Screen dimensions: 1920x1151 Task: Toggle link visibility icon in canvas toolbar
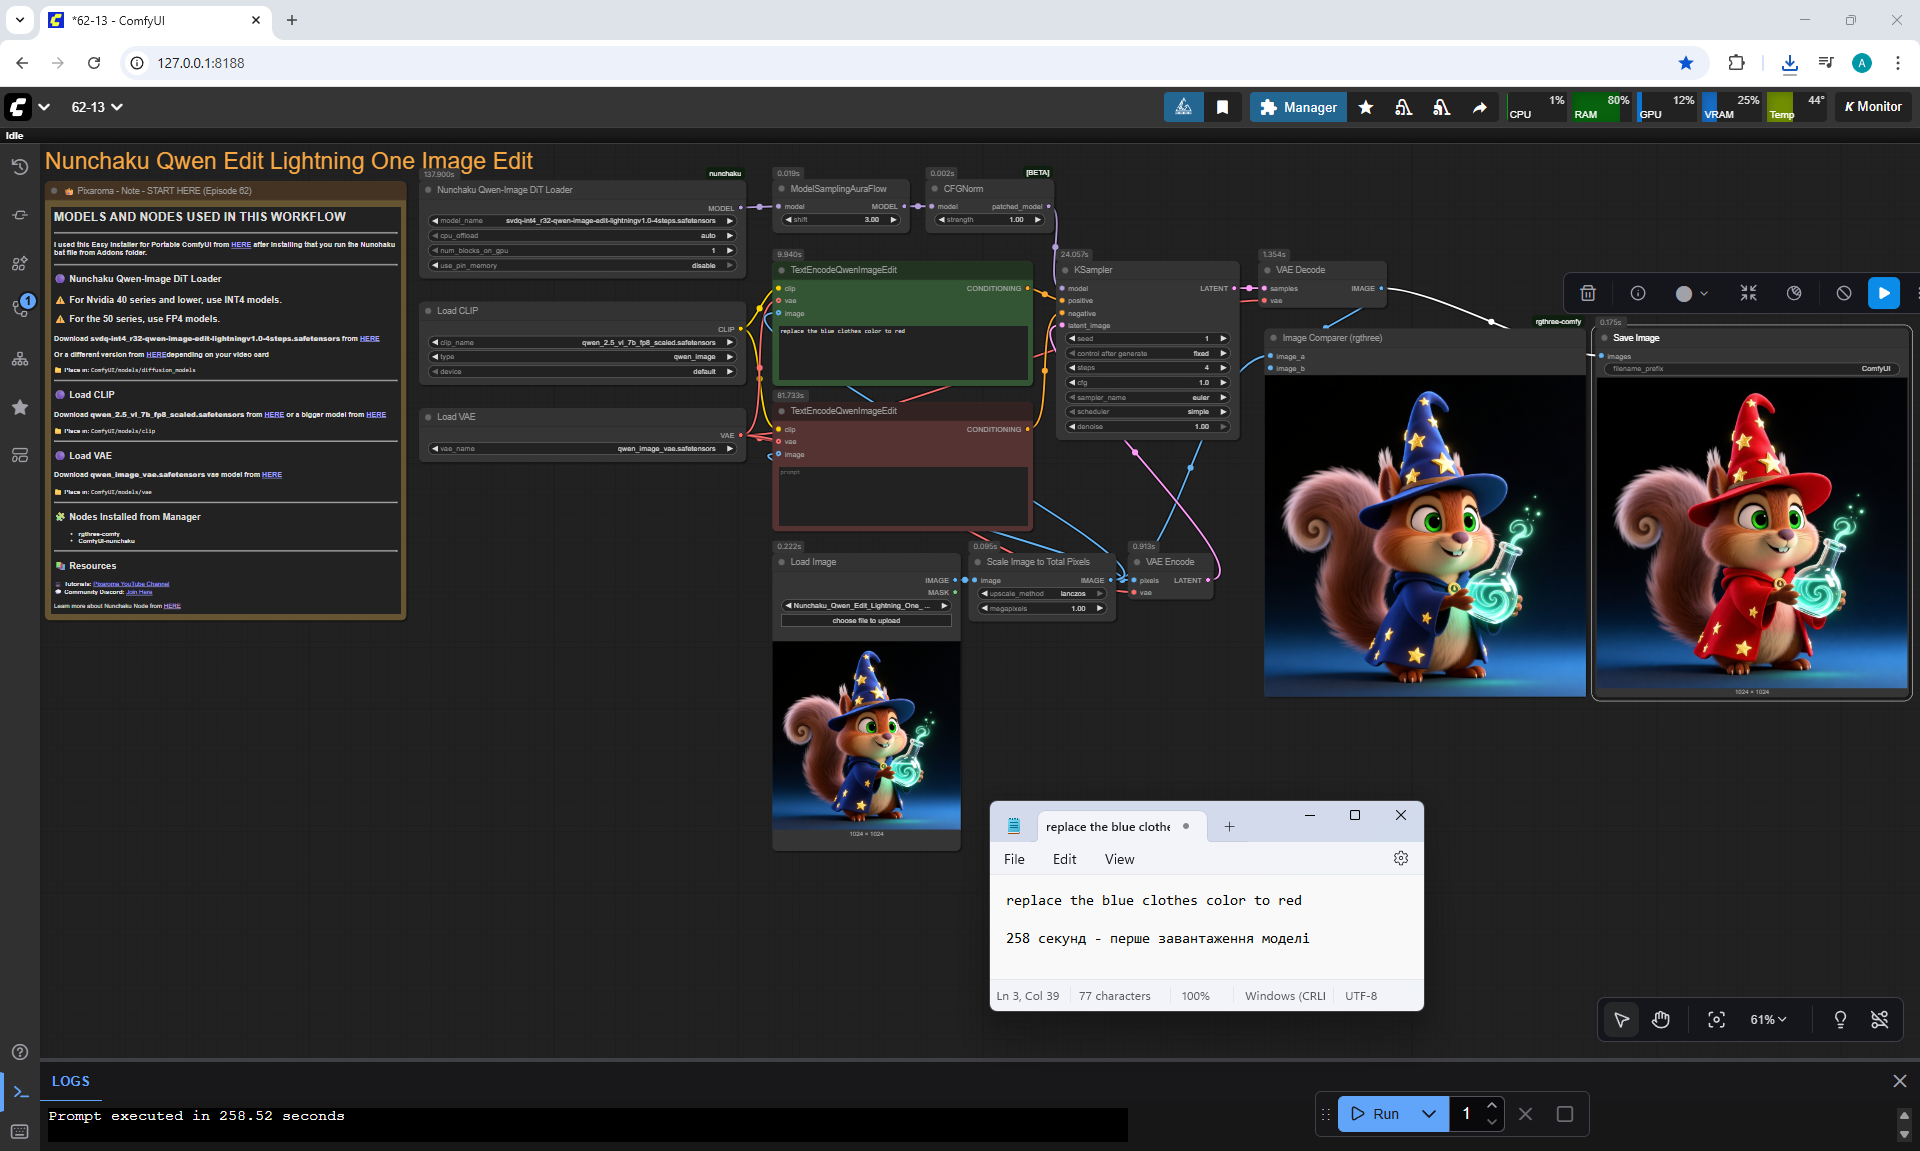[x=1879, y=1019]
